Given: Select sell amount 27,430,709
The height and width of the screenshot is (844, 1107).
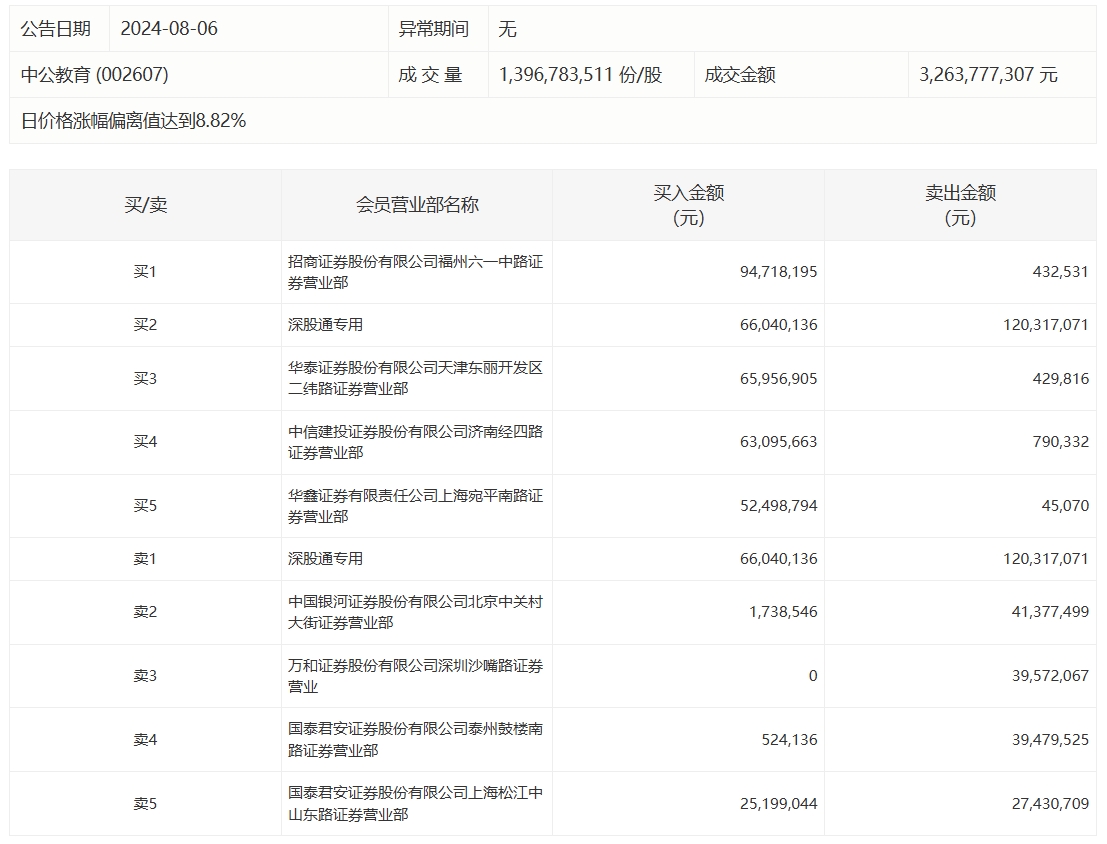Looking at the screenshot, I should 1050,804.
